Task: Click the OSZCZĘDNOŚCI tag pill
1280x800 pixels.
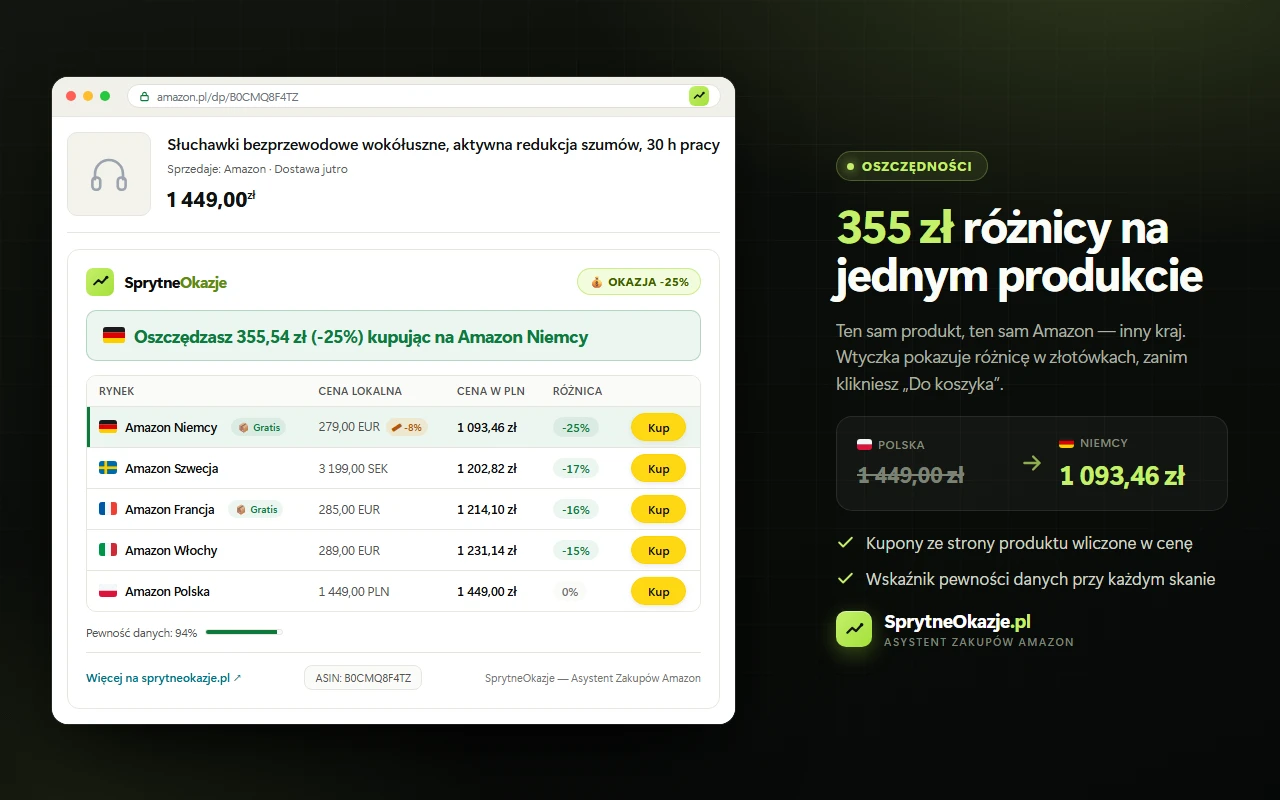Action: [912, 166]
